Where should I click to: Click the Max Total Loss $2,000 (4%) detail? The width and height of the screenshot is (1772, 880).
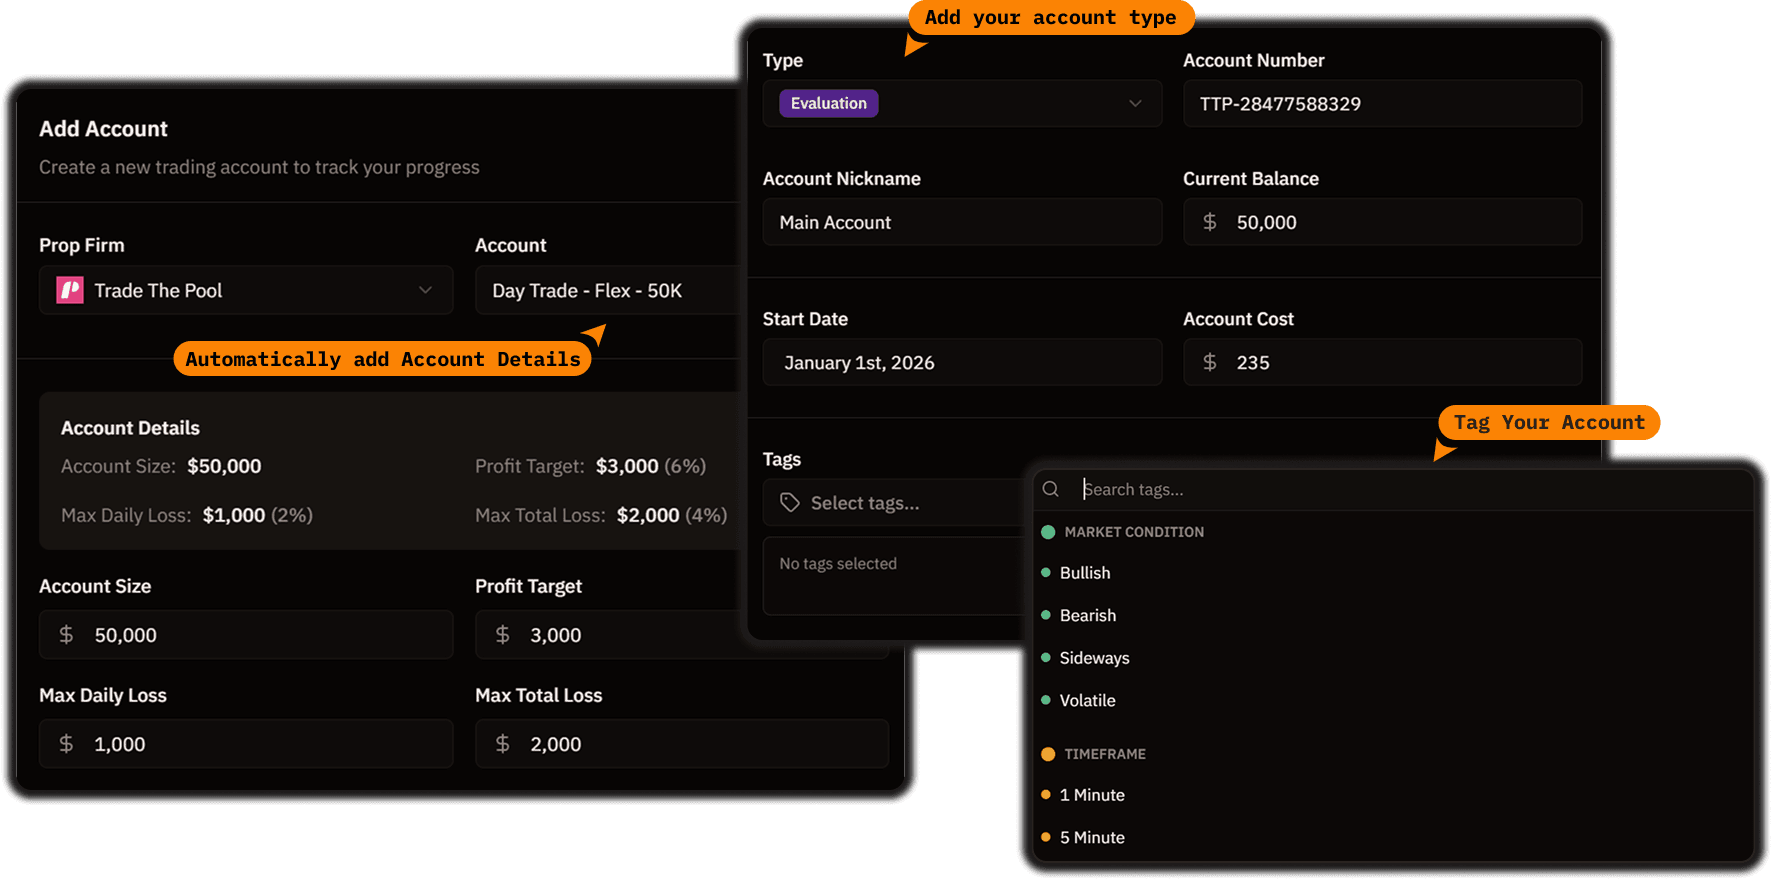pyautogui.click(x=601, y=516)
